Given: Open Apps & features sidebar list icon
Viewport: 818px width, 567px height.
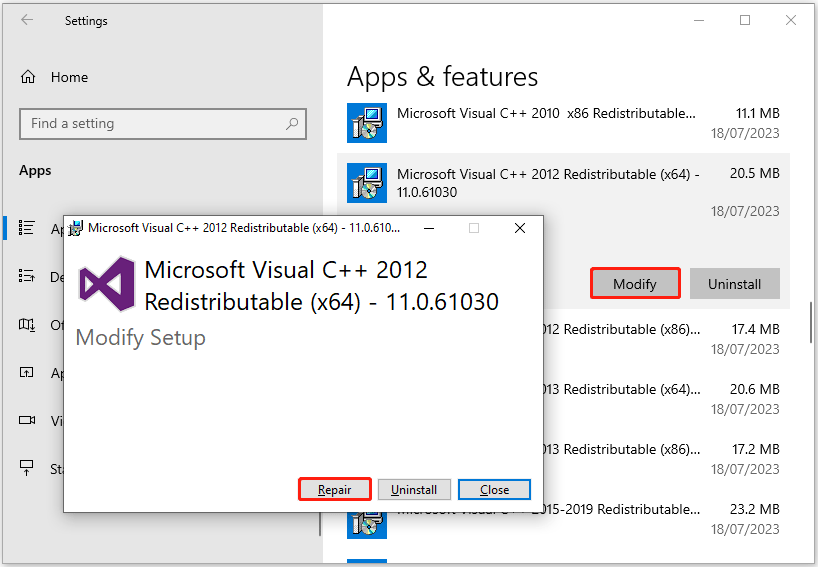Looking at the screenshot, I should 27,228.
